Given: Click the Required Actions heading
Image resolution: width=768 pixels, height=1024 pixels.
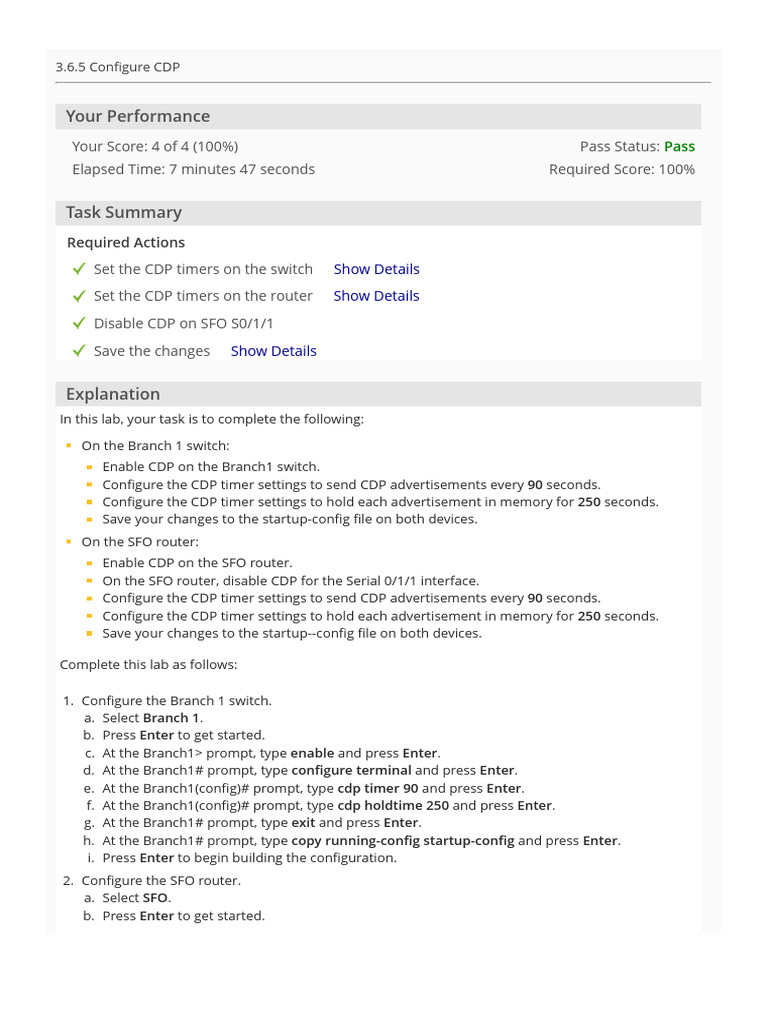Looking at the screenshot, I should [126, 242].
